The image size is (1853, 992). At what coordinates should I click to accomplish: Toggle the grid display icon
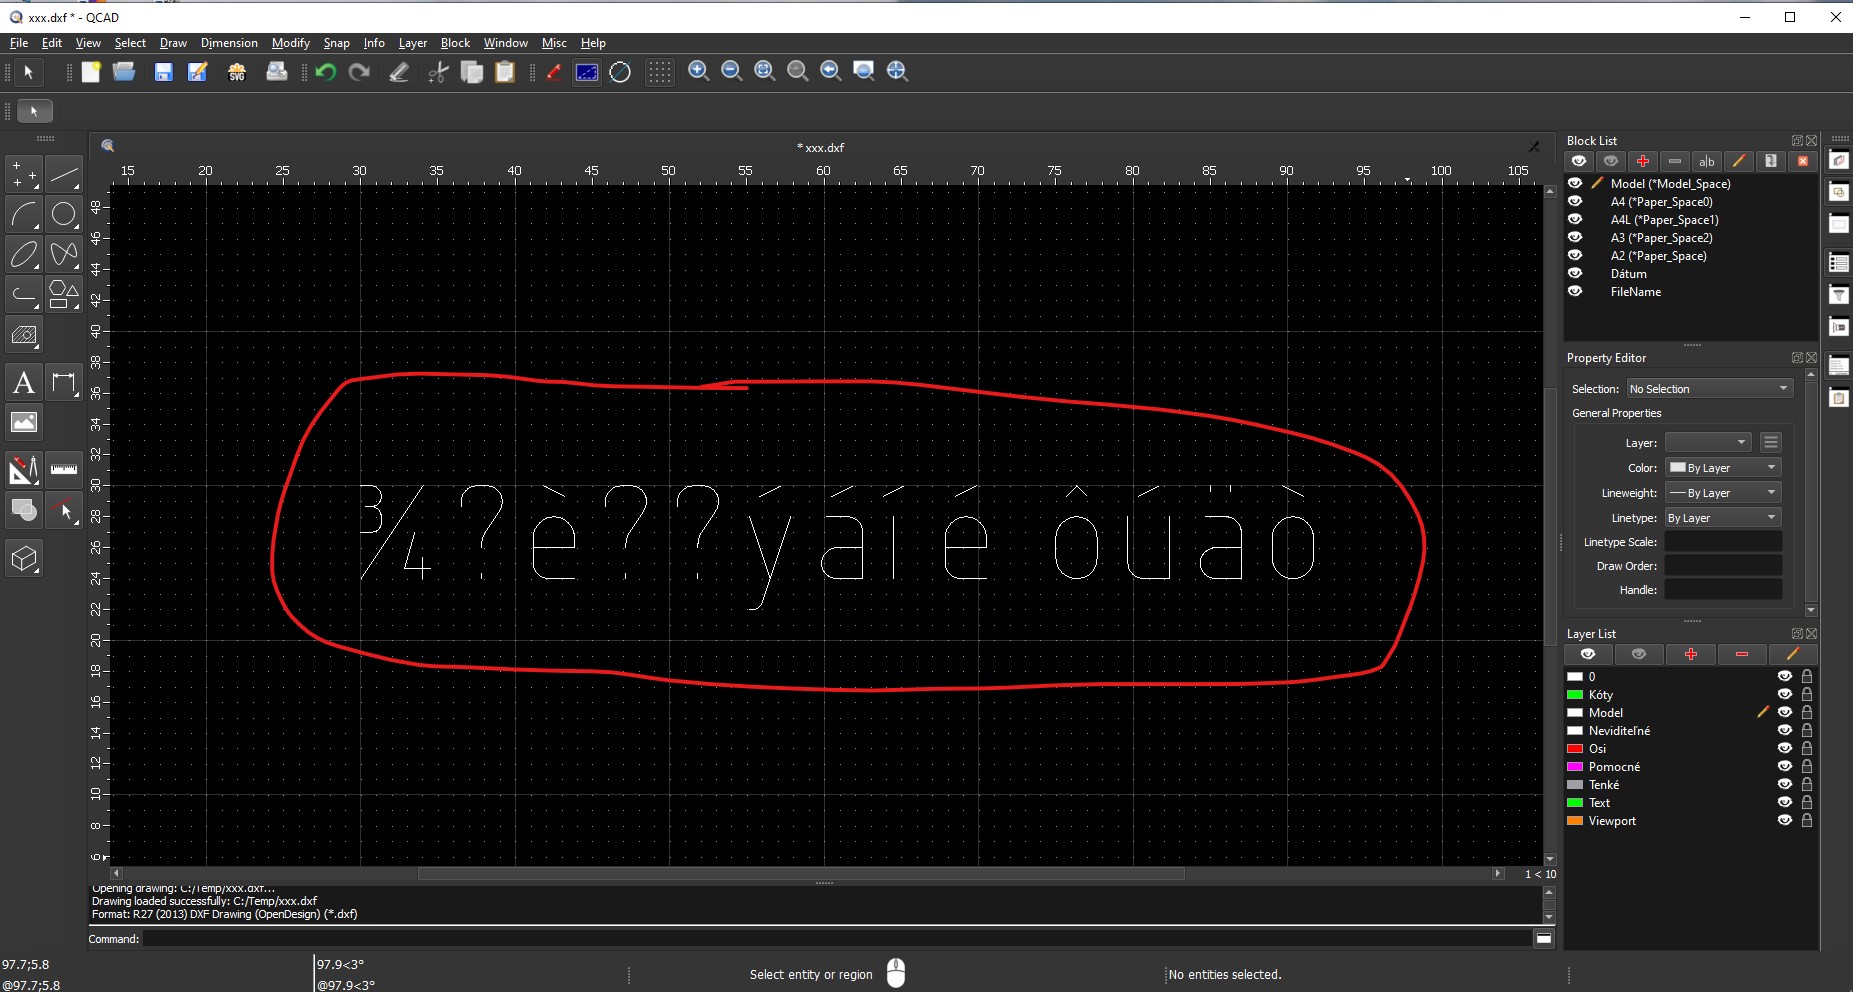point(659,72)
